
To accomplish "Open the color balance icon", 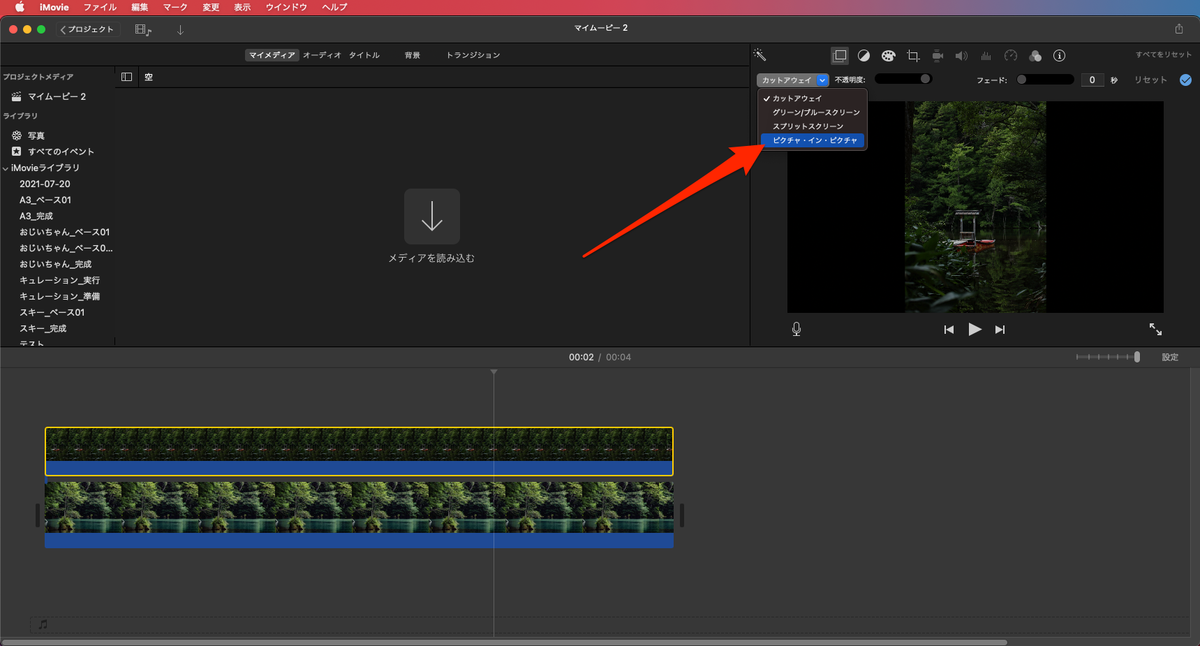I will pyautogui.click(x=864, y=56).
